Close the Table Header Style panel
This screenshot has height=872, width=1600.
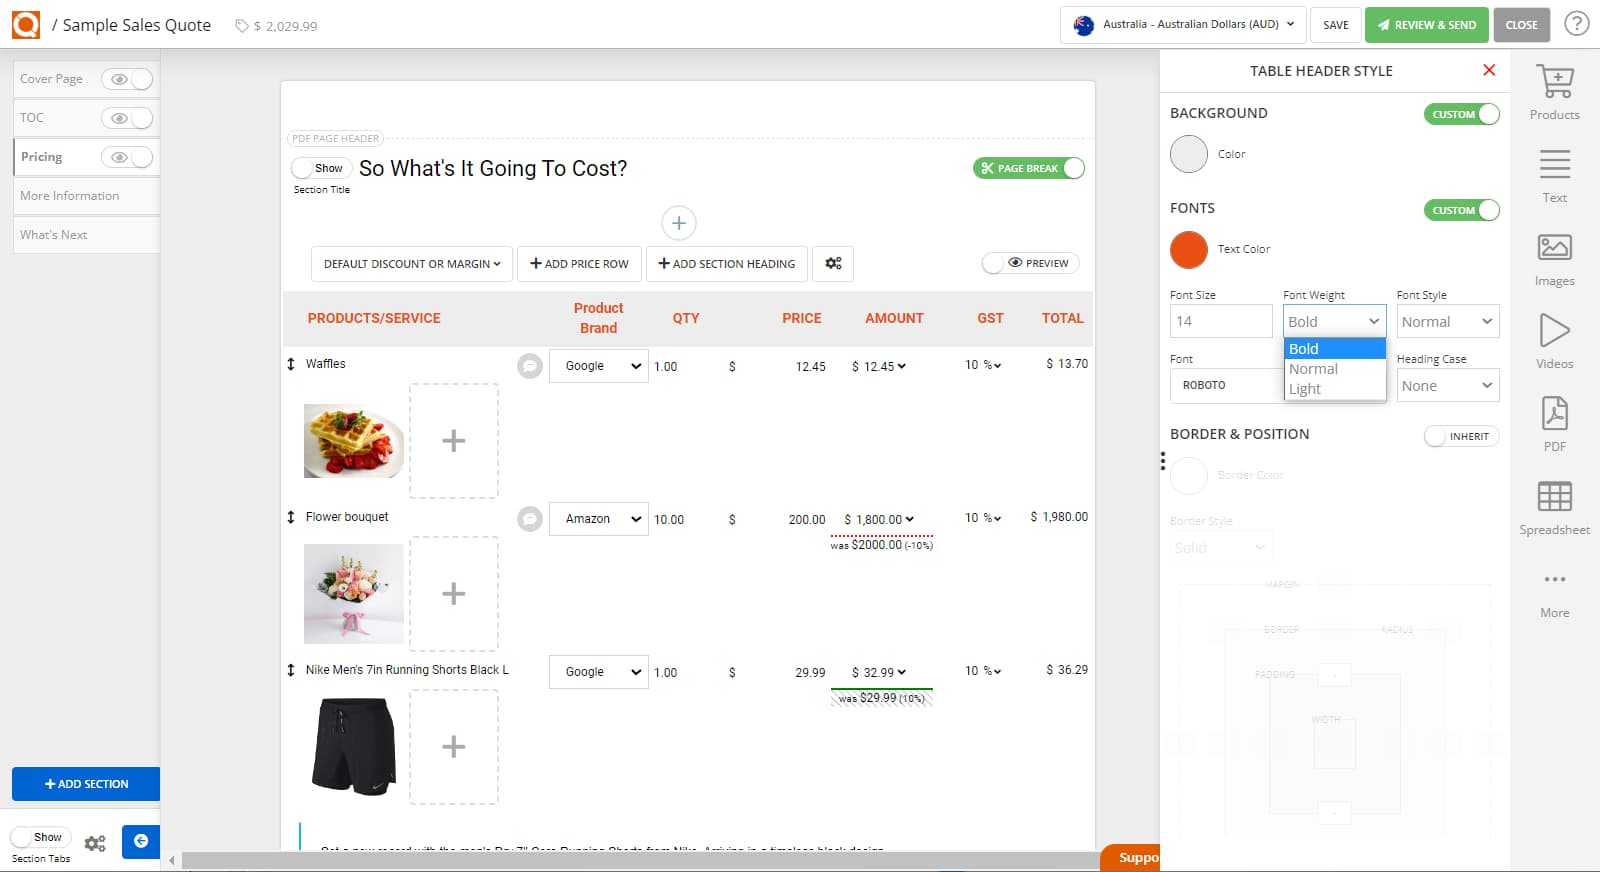tap(1489, 70)
